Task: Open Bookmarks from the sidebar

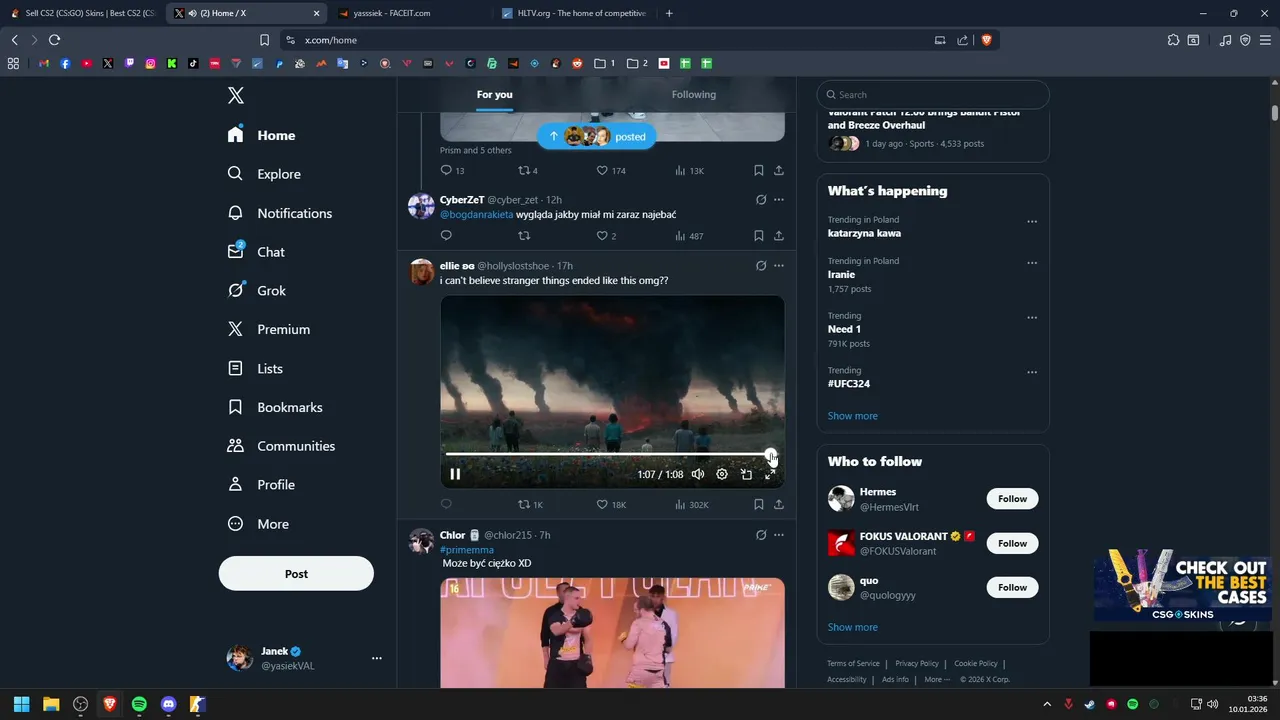Action: click(275, 407)
